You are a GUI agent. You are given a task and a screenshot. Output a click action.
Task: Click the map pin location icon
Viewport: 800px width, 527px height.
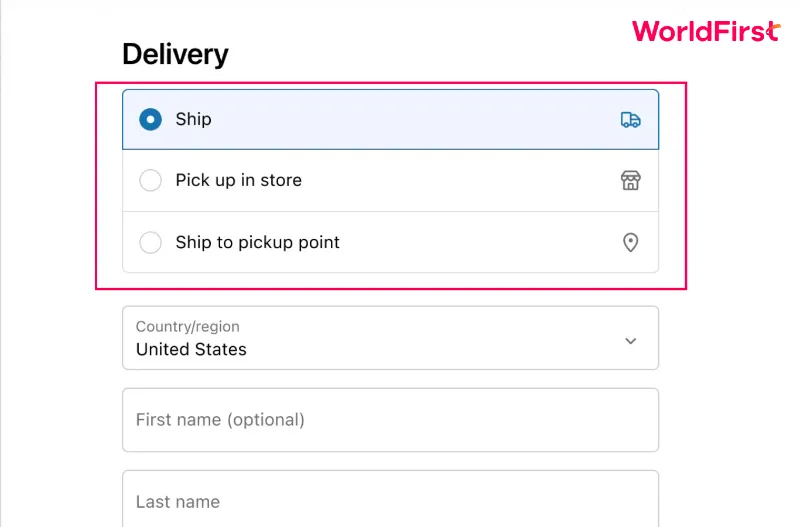coord(631,242)
